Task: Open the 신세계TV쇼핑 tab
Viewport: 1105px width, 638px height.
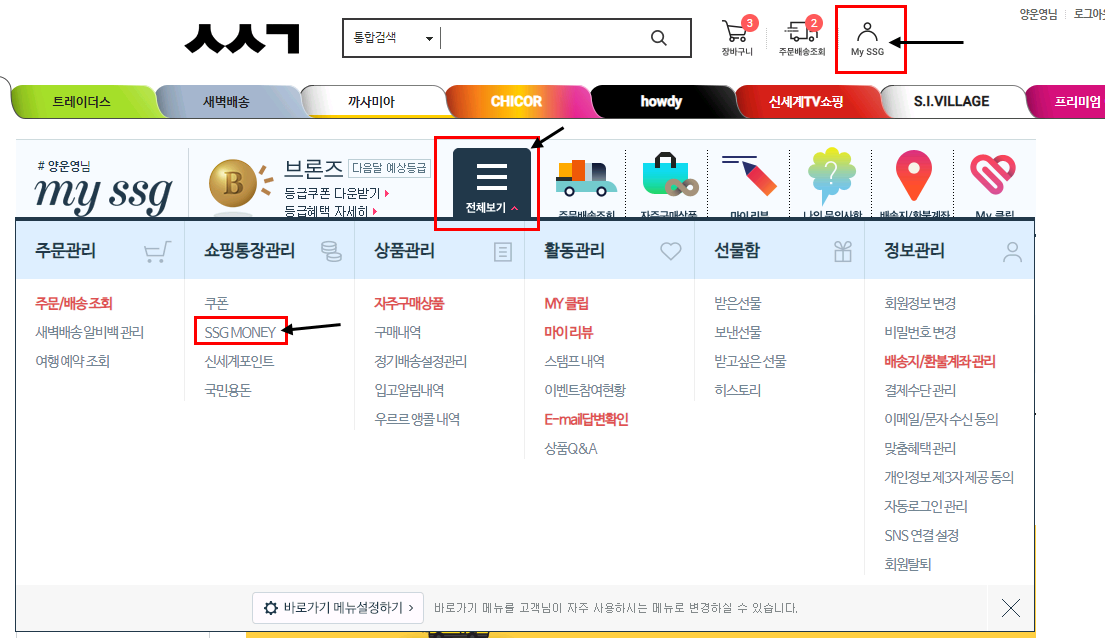Action: click(x=805, y=102)
